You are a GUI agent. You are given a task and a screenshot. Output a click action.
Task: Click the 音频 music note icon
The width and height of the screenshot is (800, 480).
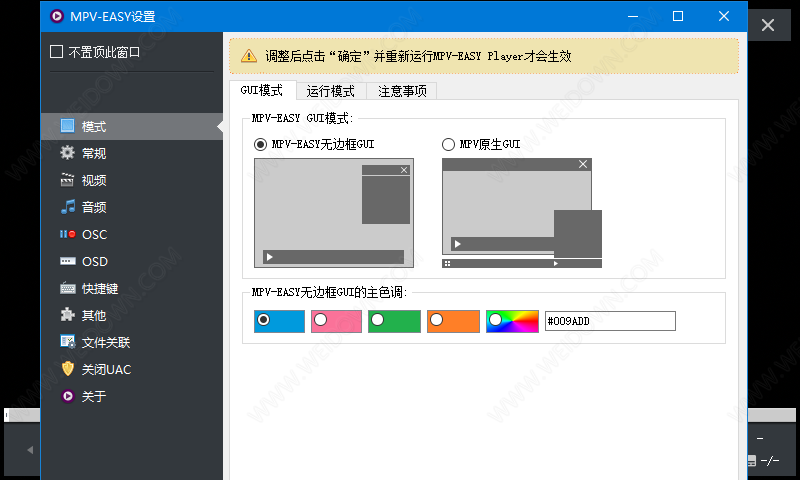[67, 207]
